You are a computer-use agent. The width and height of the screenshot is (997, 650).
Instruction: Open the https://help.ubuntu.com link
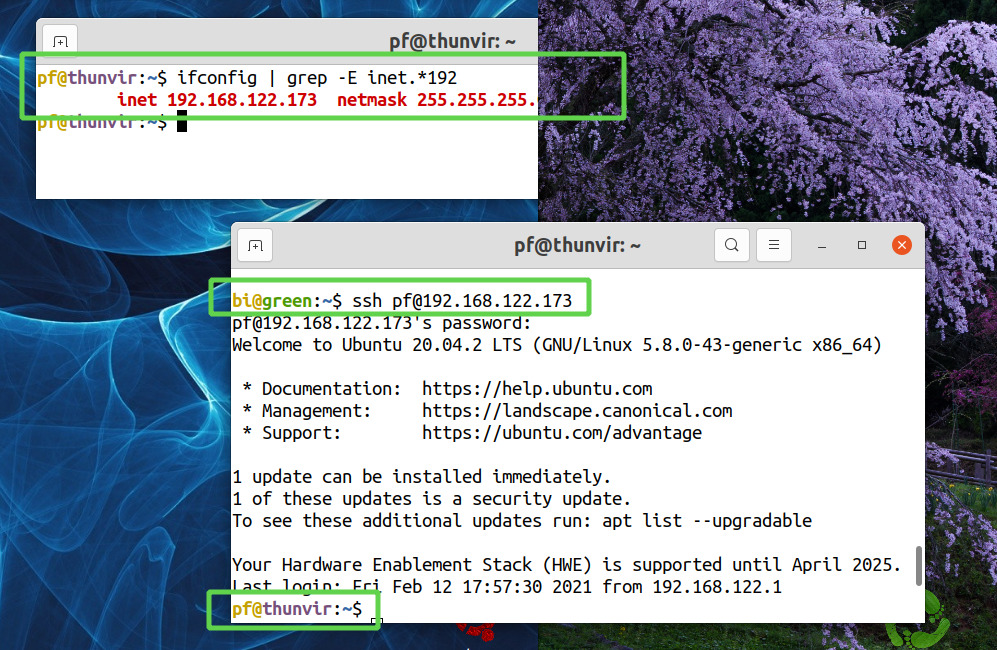pos(537,388)
